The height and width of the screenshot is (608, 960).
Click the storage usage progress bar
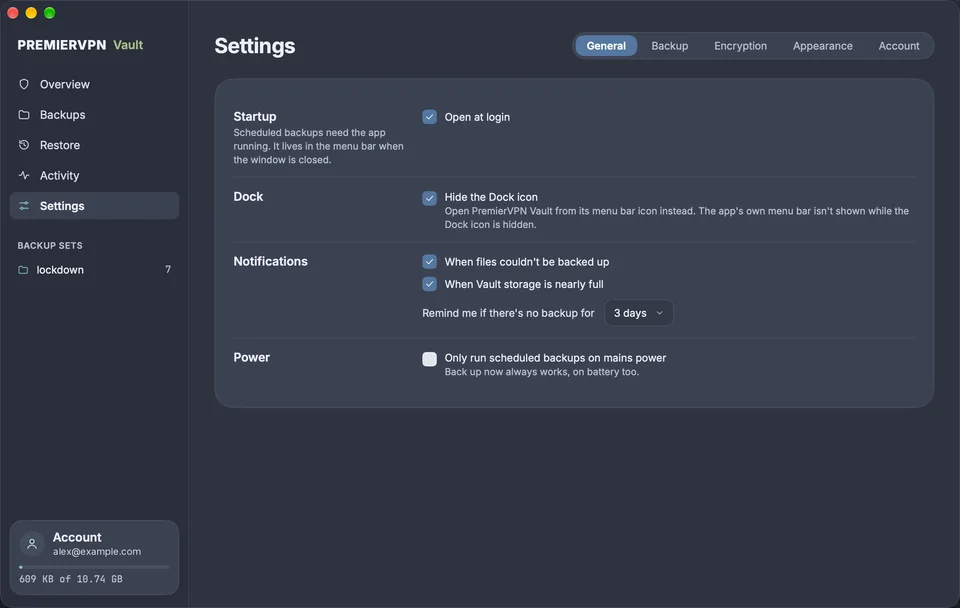[94, 567]
